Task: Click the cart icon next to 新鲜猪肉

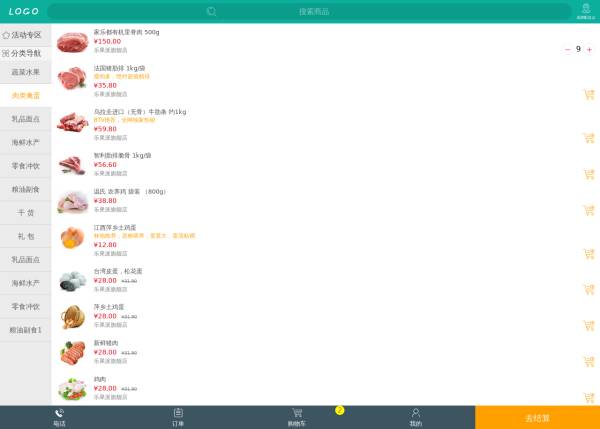Action: click(x=588, y=361)
